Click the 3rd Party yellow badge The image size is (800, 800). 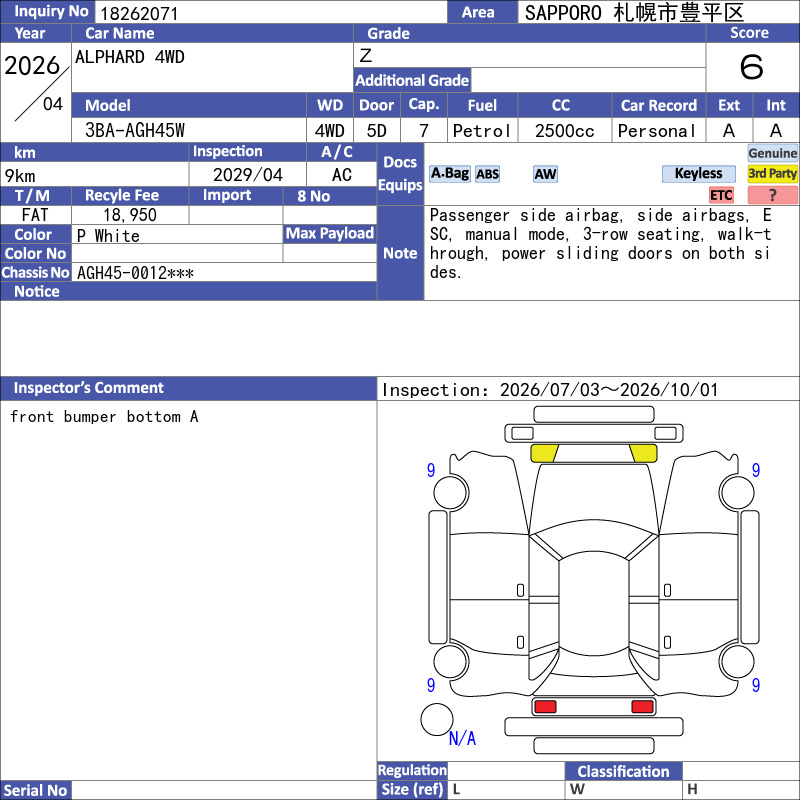pos(772,174)
